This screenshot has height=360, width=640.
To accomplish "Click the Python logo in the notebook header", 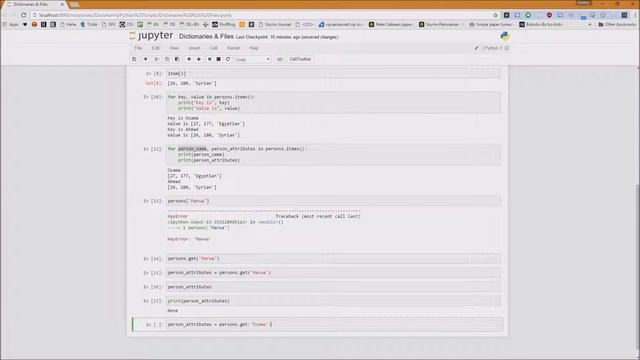I will (505, 36).
